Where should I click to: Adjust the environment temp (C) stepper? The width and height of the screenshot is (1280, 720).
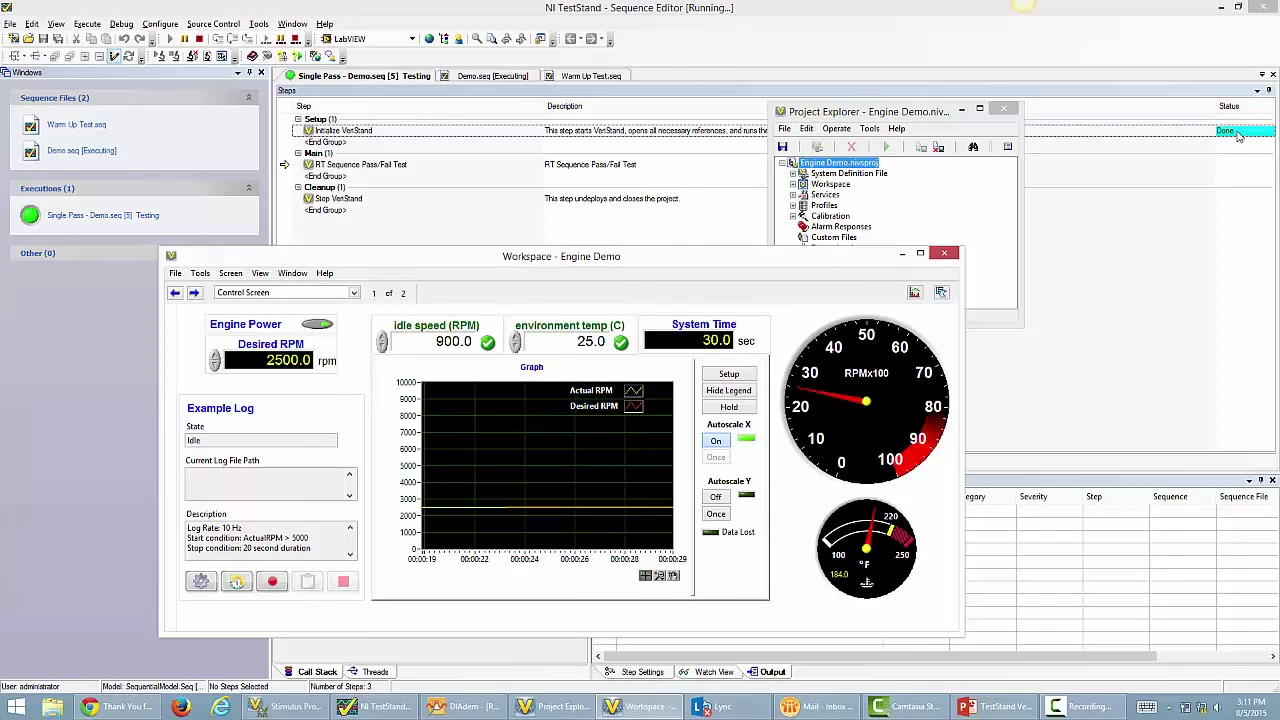[515, 342]
